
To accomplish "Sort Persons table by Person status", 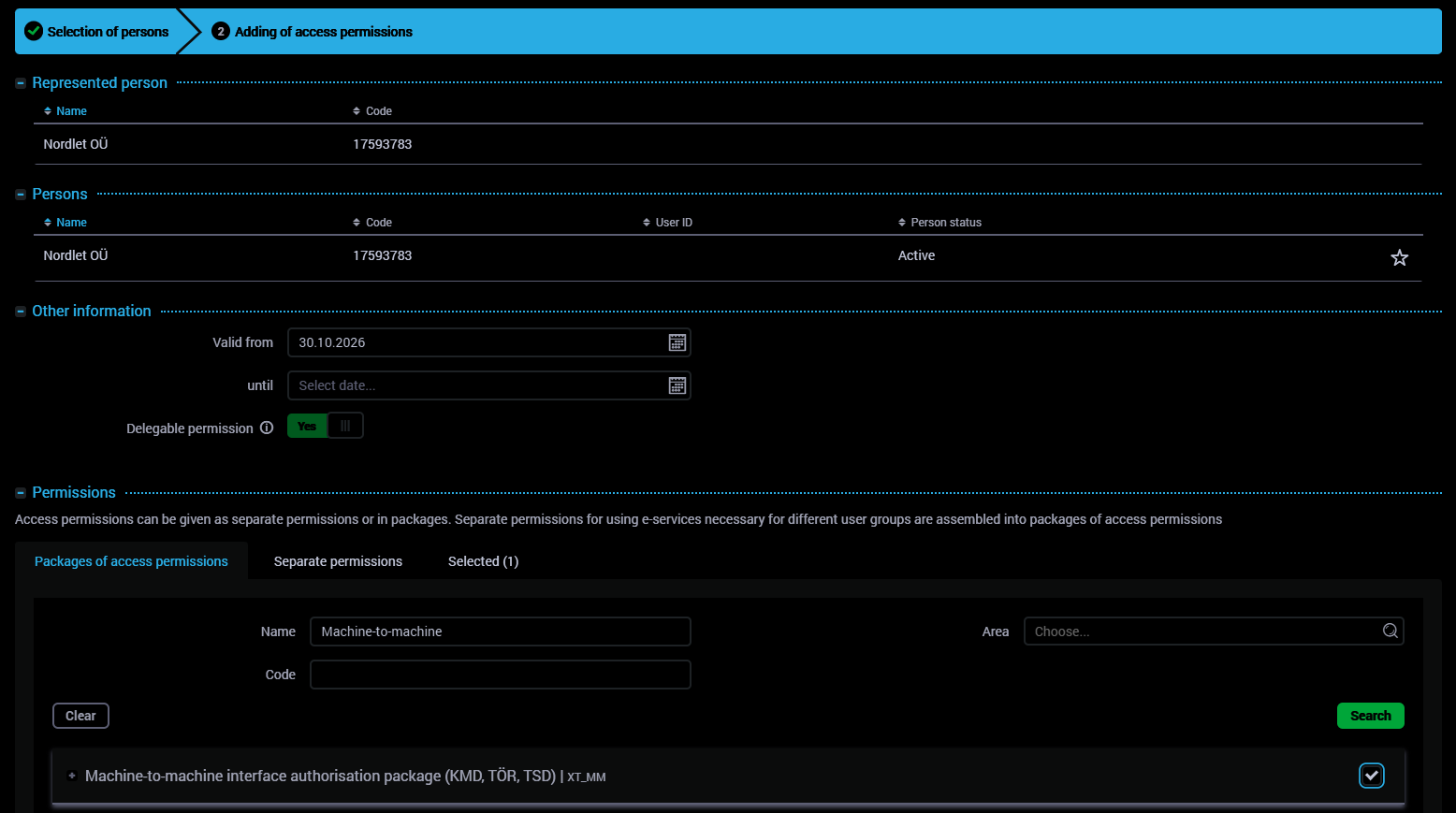I will pos(940,222).
